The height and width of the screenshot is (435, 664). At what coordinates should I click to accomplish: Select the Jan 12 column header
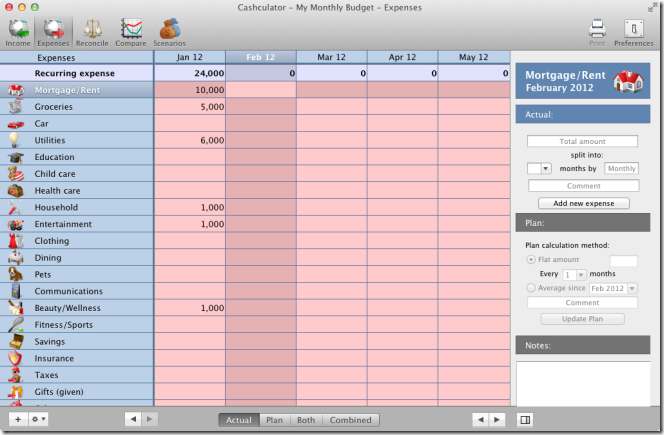tap(190, 57)
